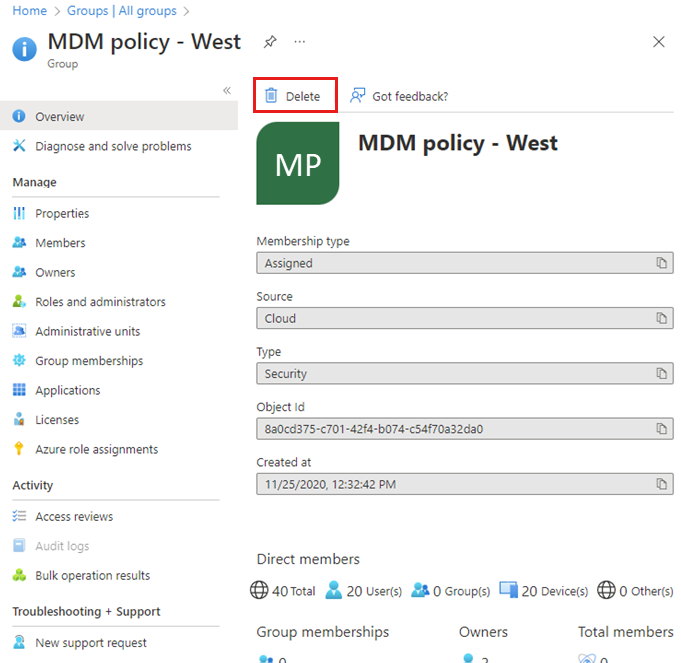Pin this group blade with the pin icon
681x663 pixels.
tap(270, 42)
